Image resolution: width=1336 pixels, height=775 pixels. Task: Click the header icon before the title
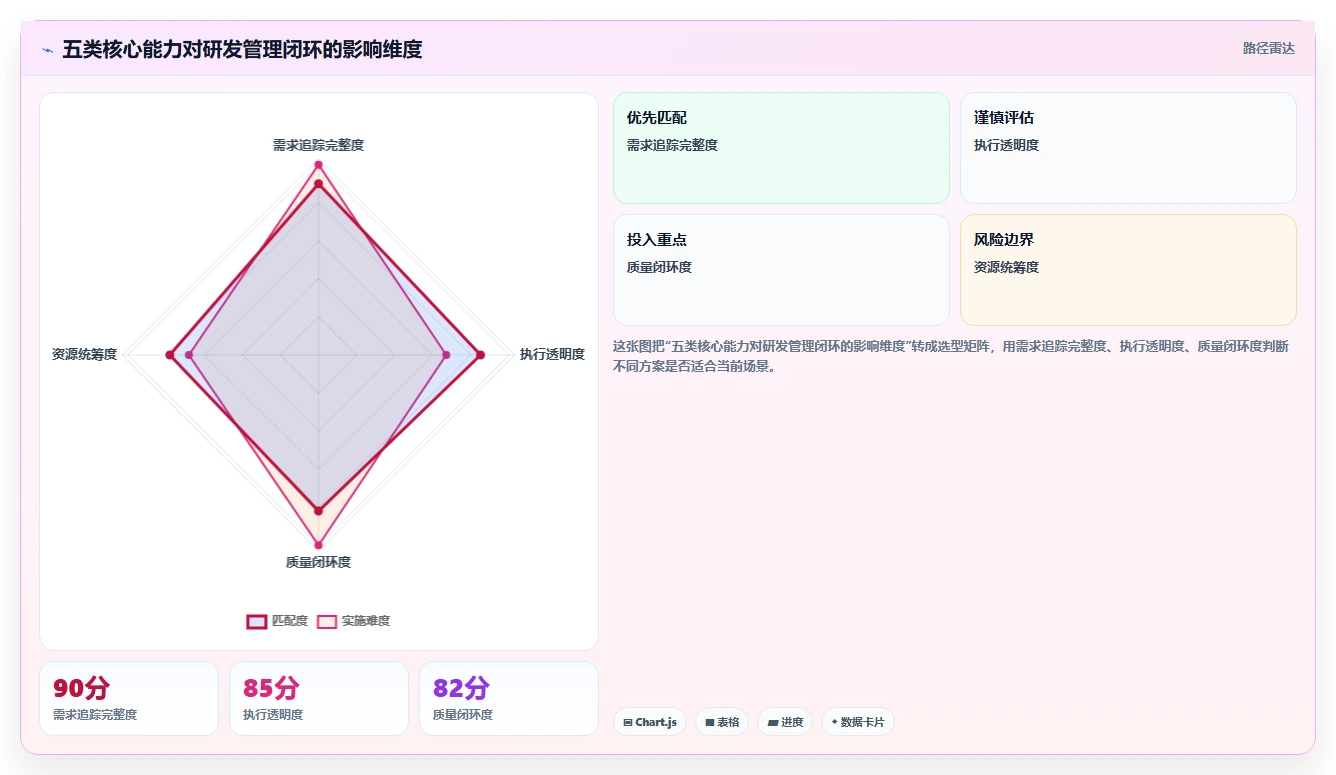[47, 49]
